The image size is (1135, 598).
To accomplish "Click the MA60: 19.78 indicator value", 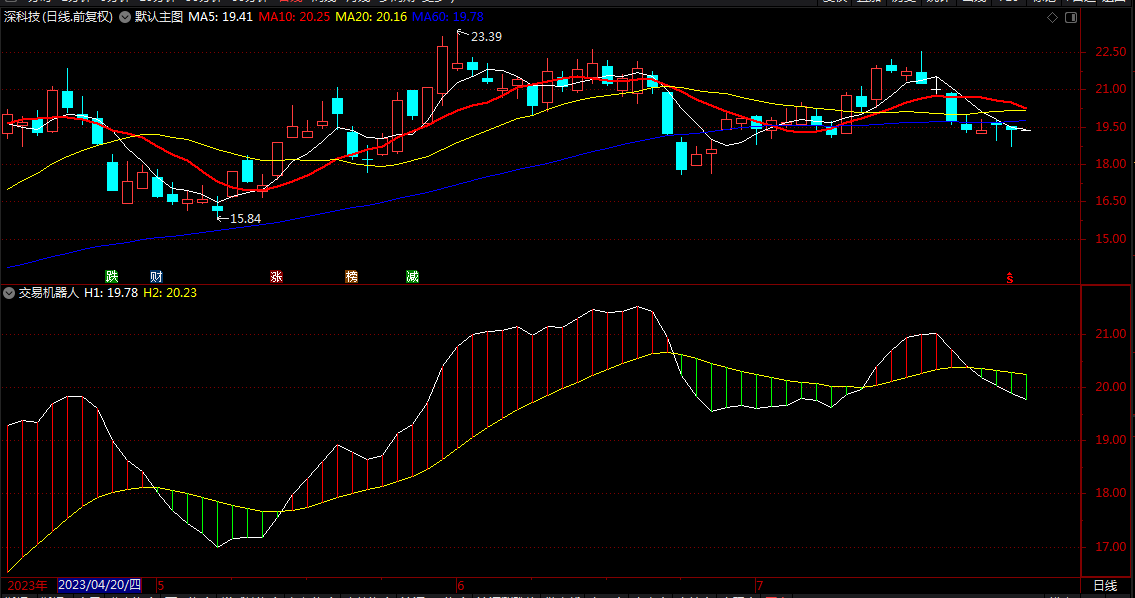I will [448, 17].
